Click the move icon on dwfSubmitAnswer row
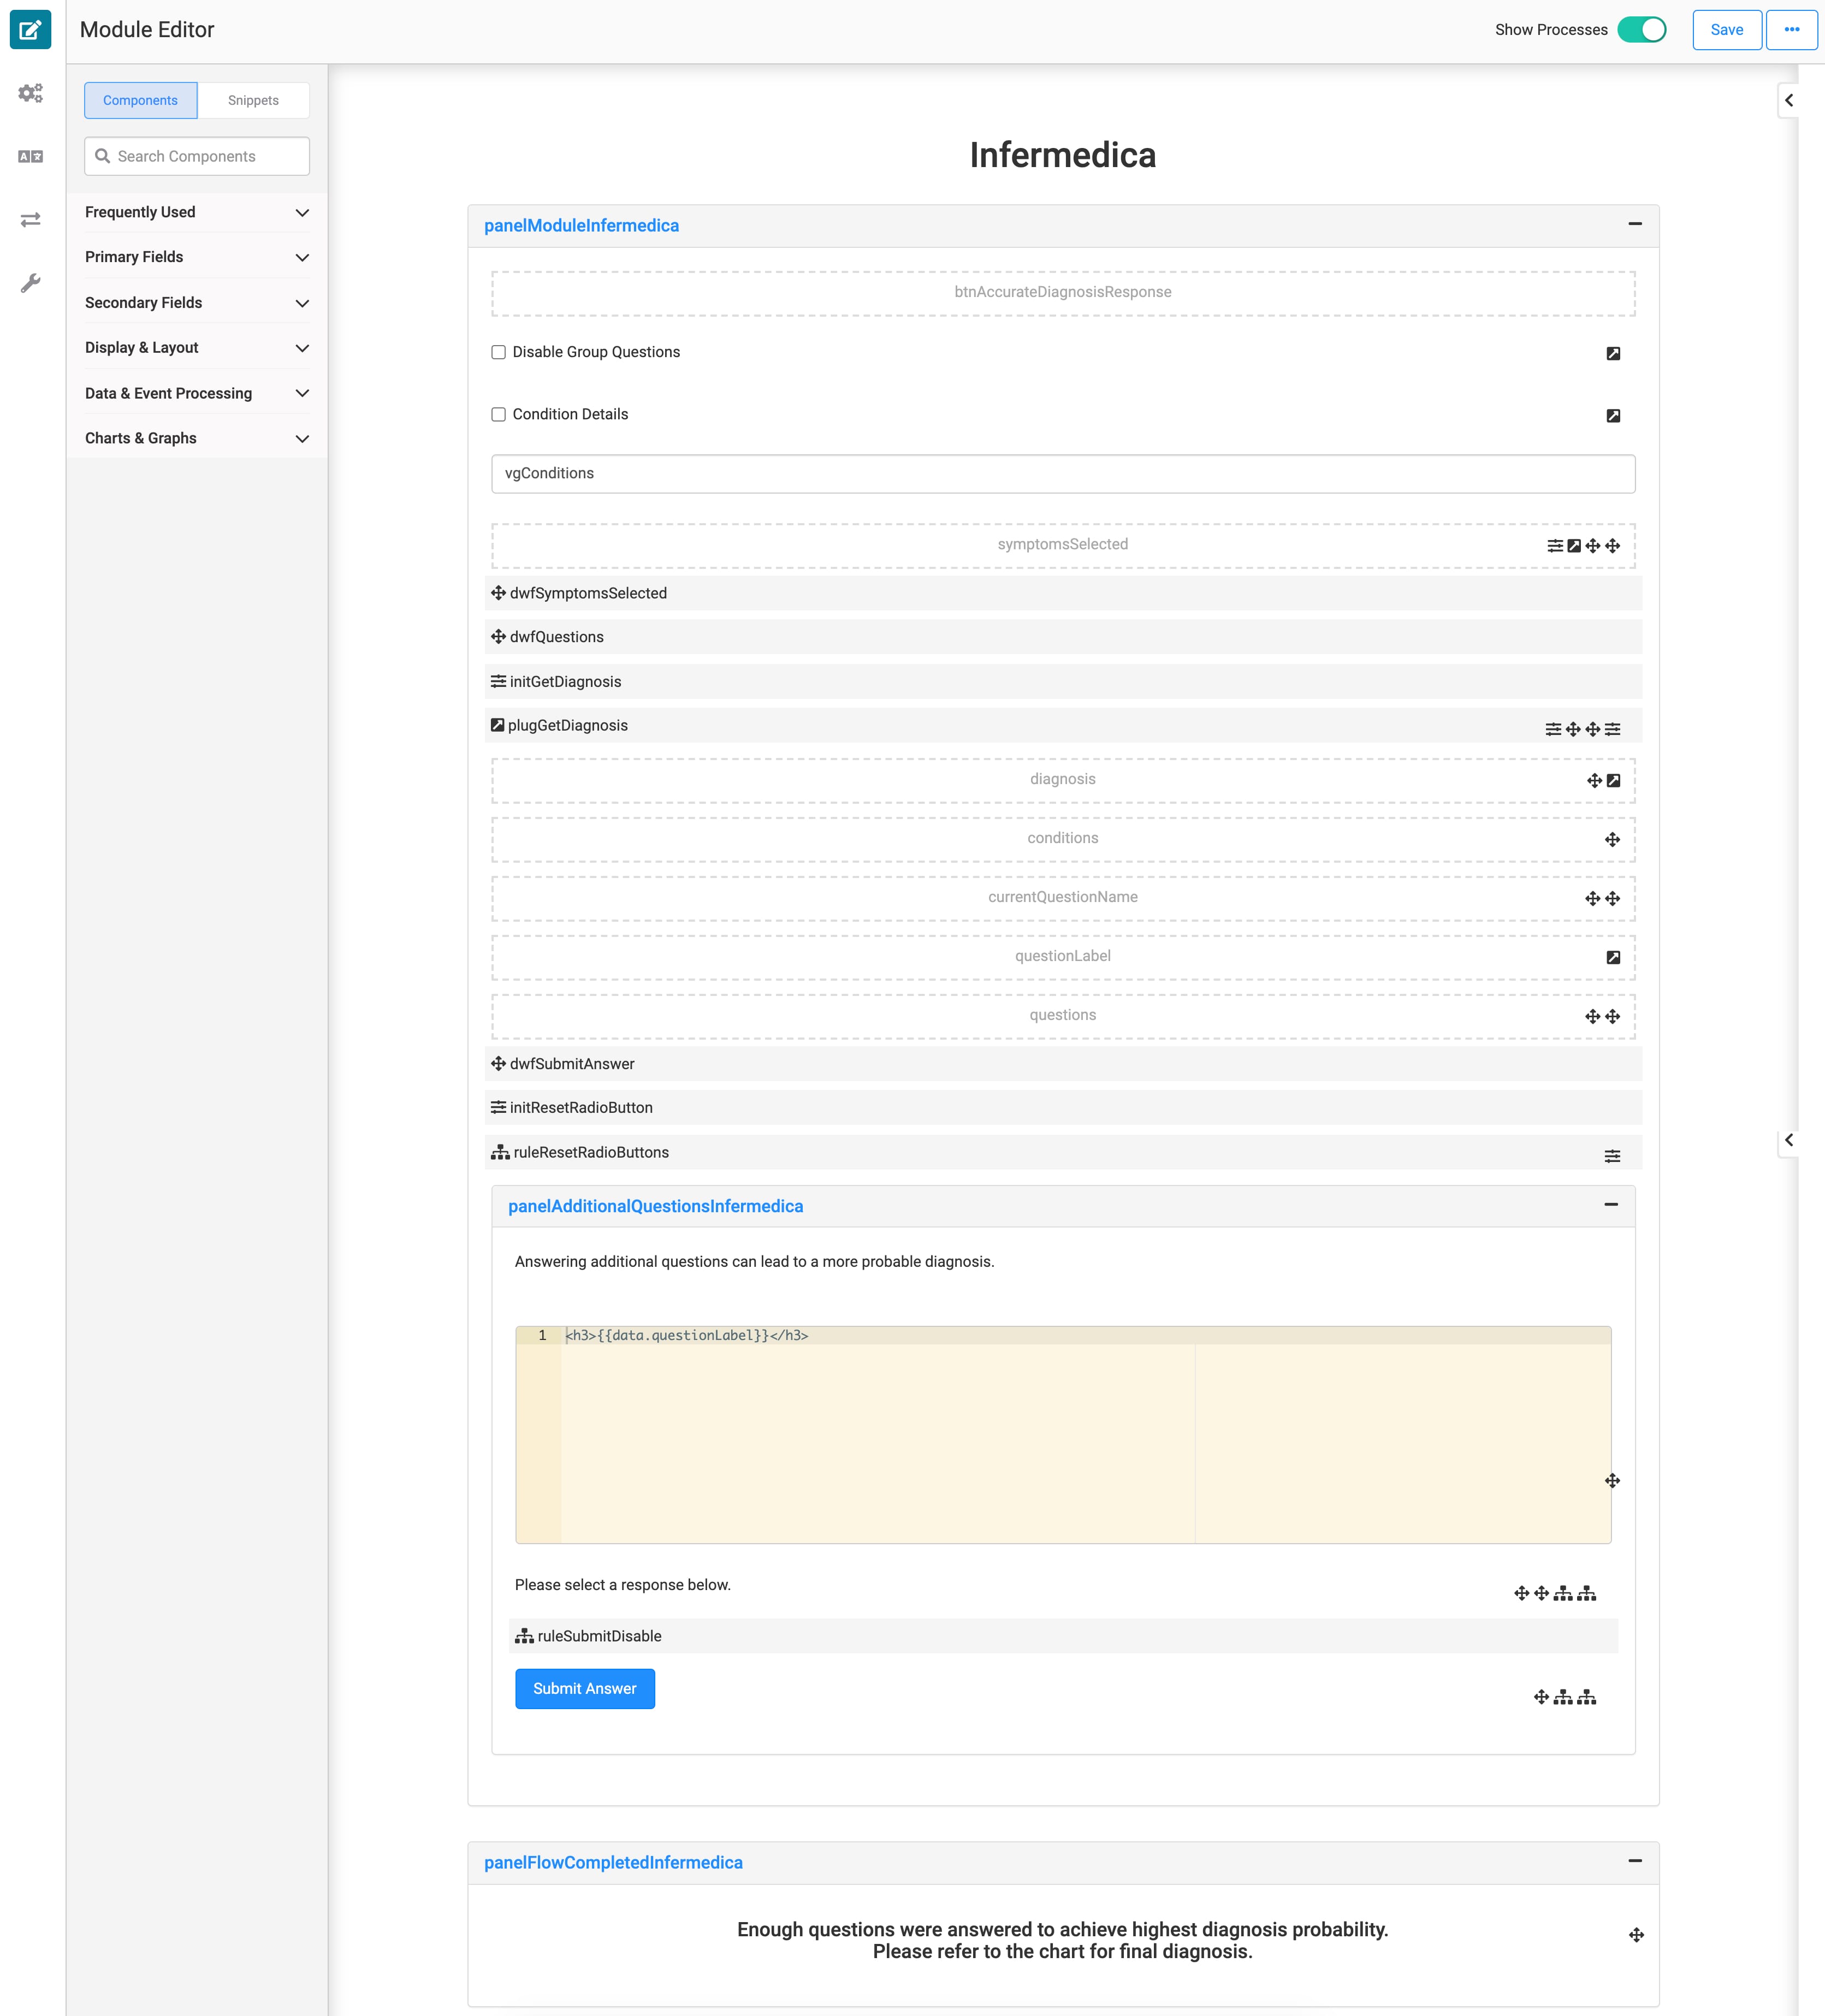 pos(498,1064)
